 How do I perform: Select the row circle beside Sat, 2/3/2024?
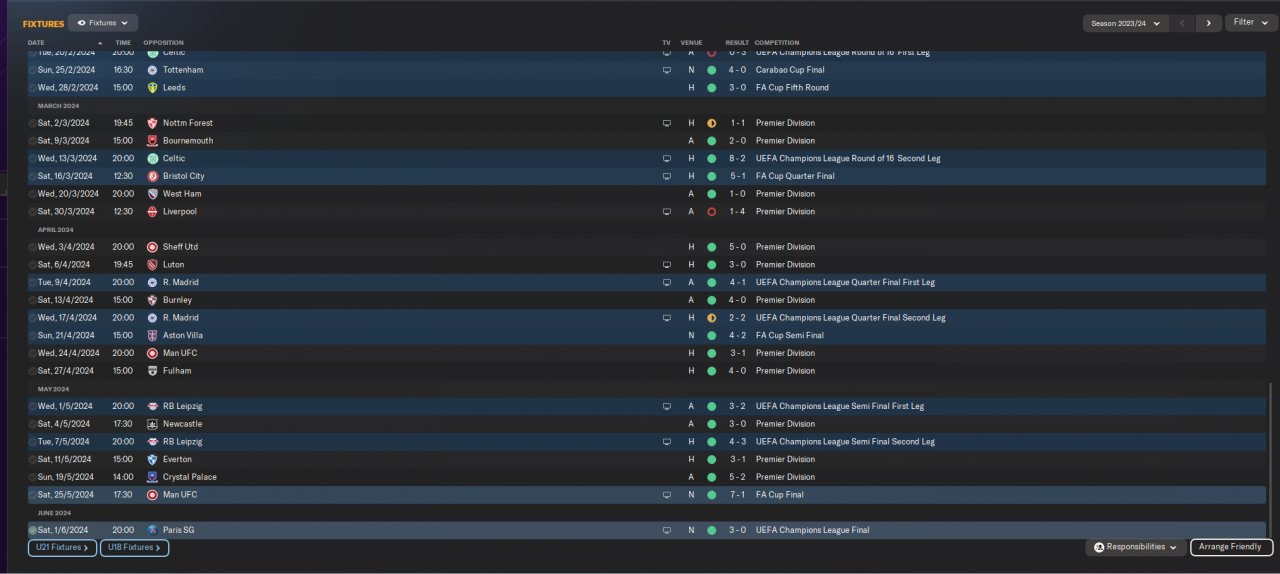(33, 123)
